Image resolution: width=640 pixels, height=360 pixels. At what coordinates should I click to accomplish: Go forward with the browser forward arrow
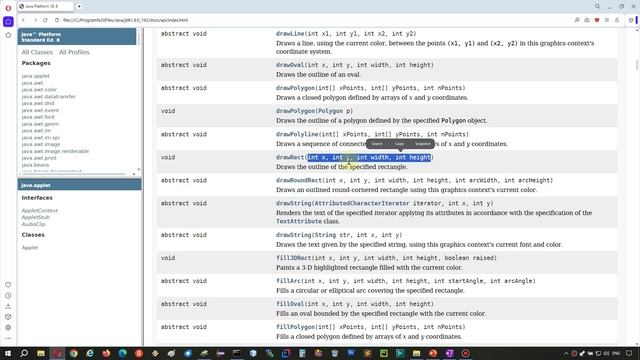[35, 20]
